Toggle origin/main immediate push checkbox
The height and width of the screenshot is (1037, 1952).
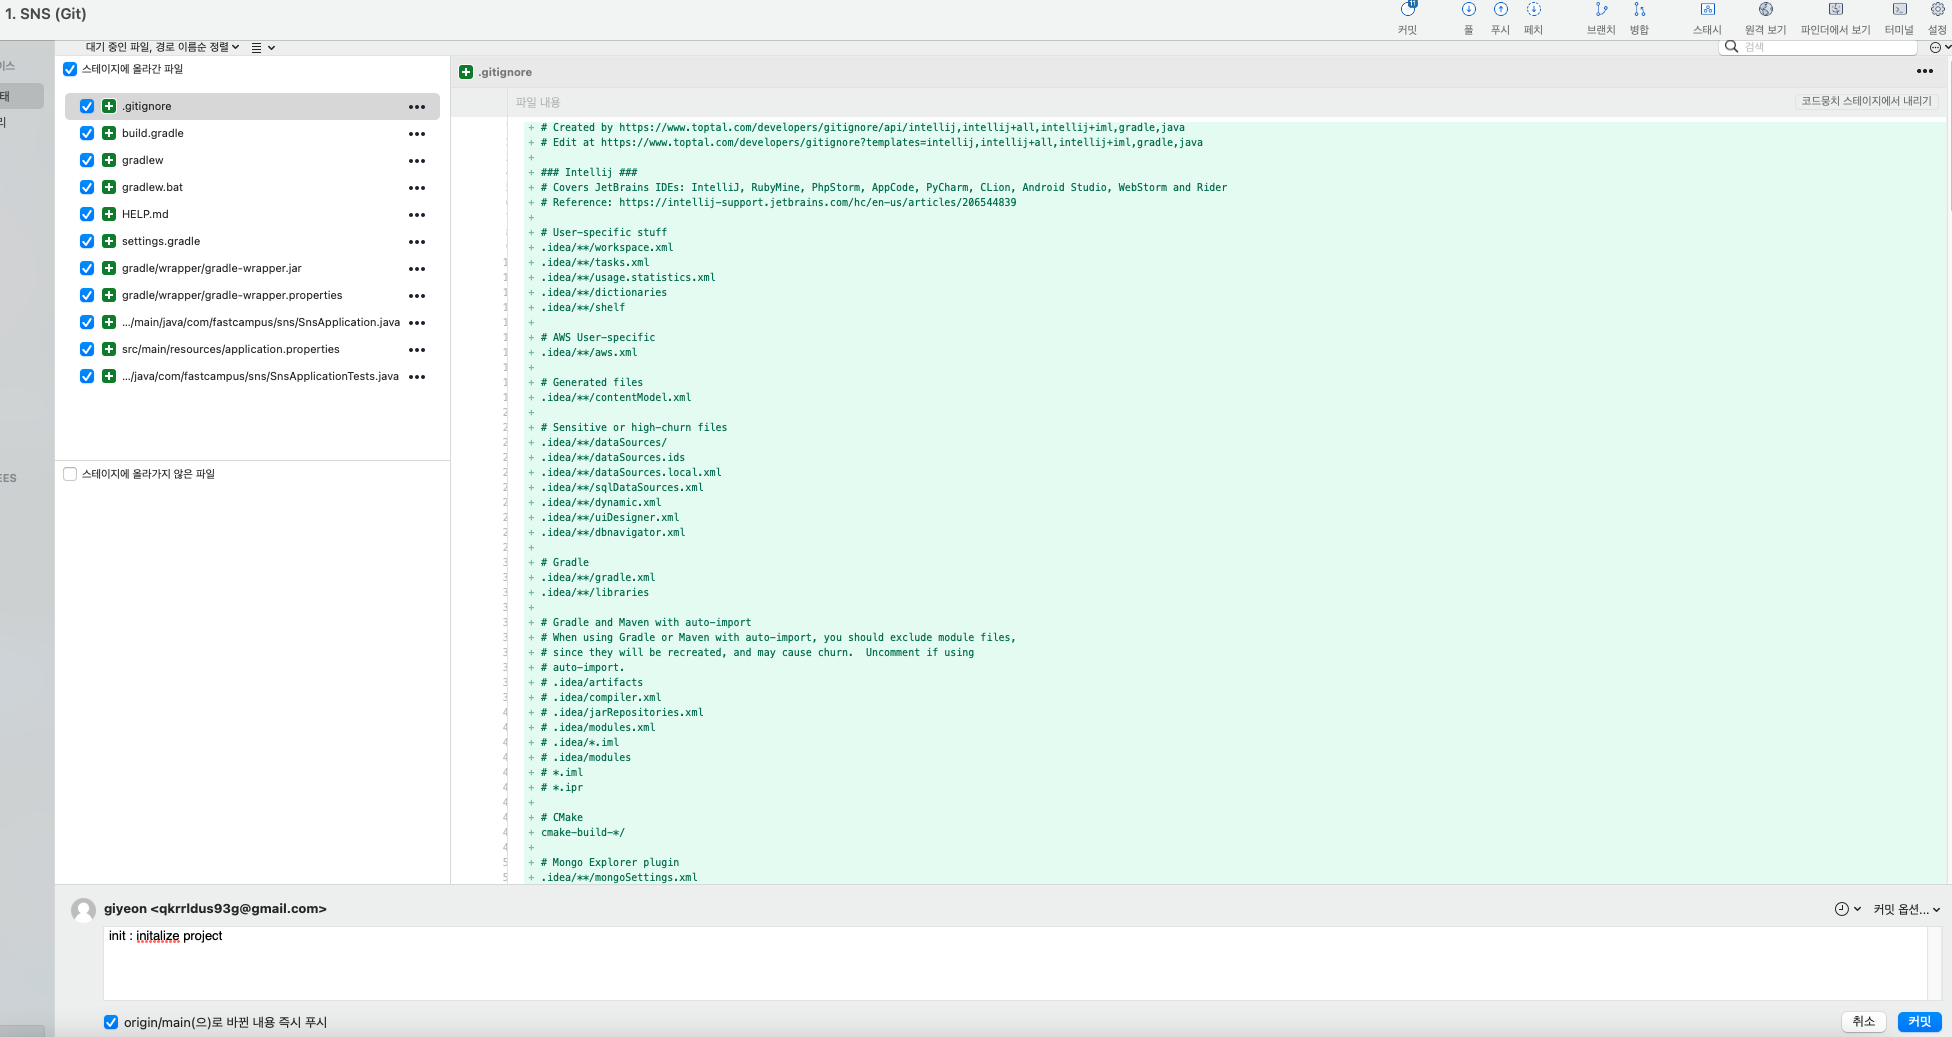pyautogui.click(x=111, y=1022)
